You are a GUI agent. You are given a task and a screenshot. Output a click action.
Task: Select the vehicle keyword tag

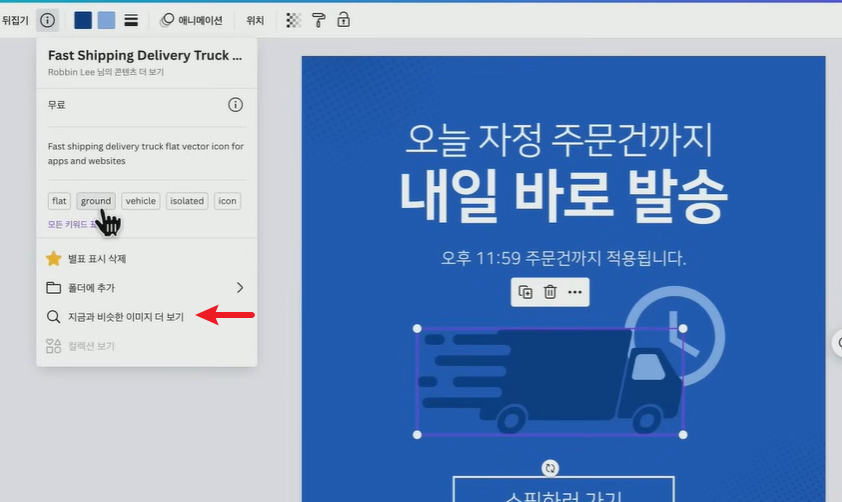click(x=141, y=201)
